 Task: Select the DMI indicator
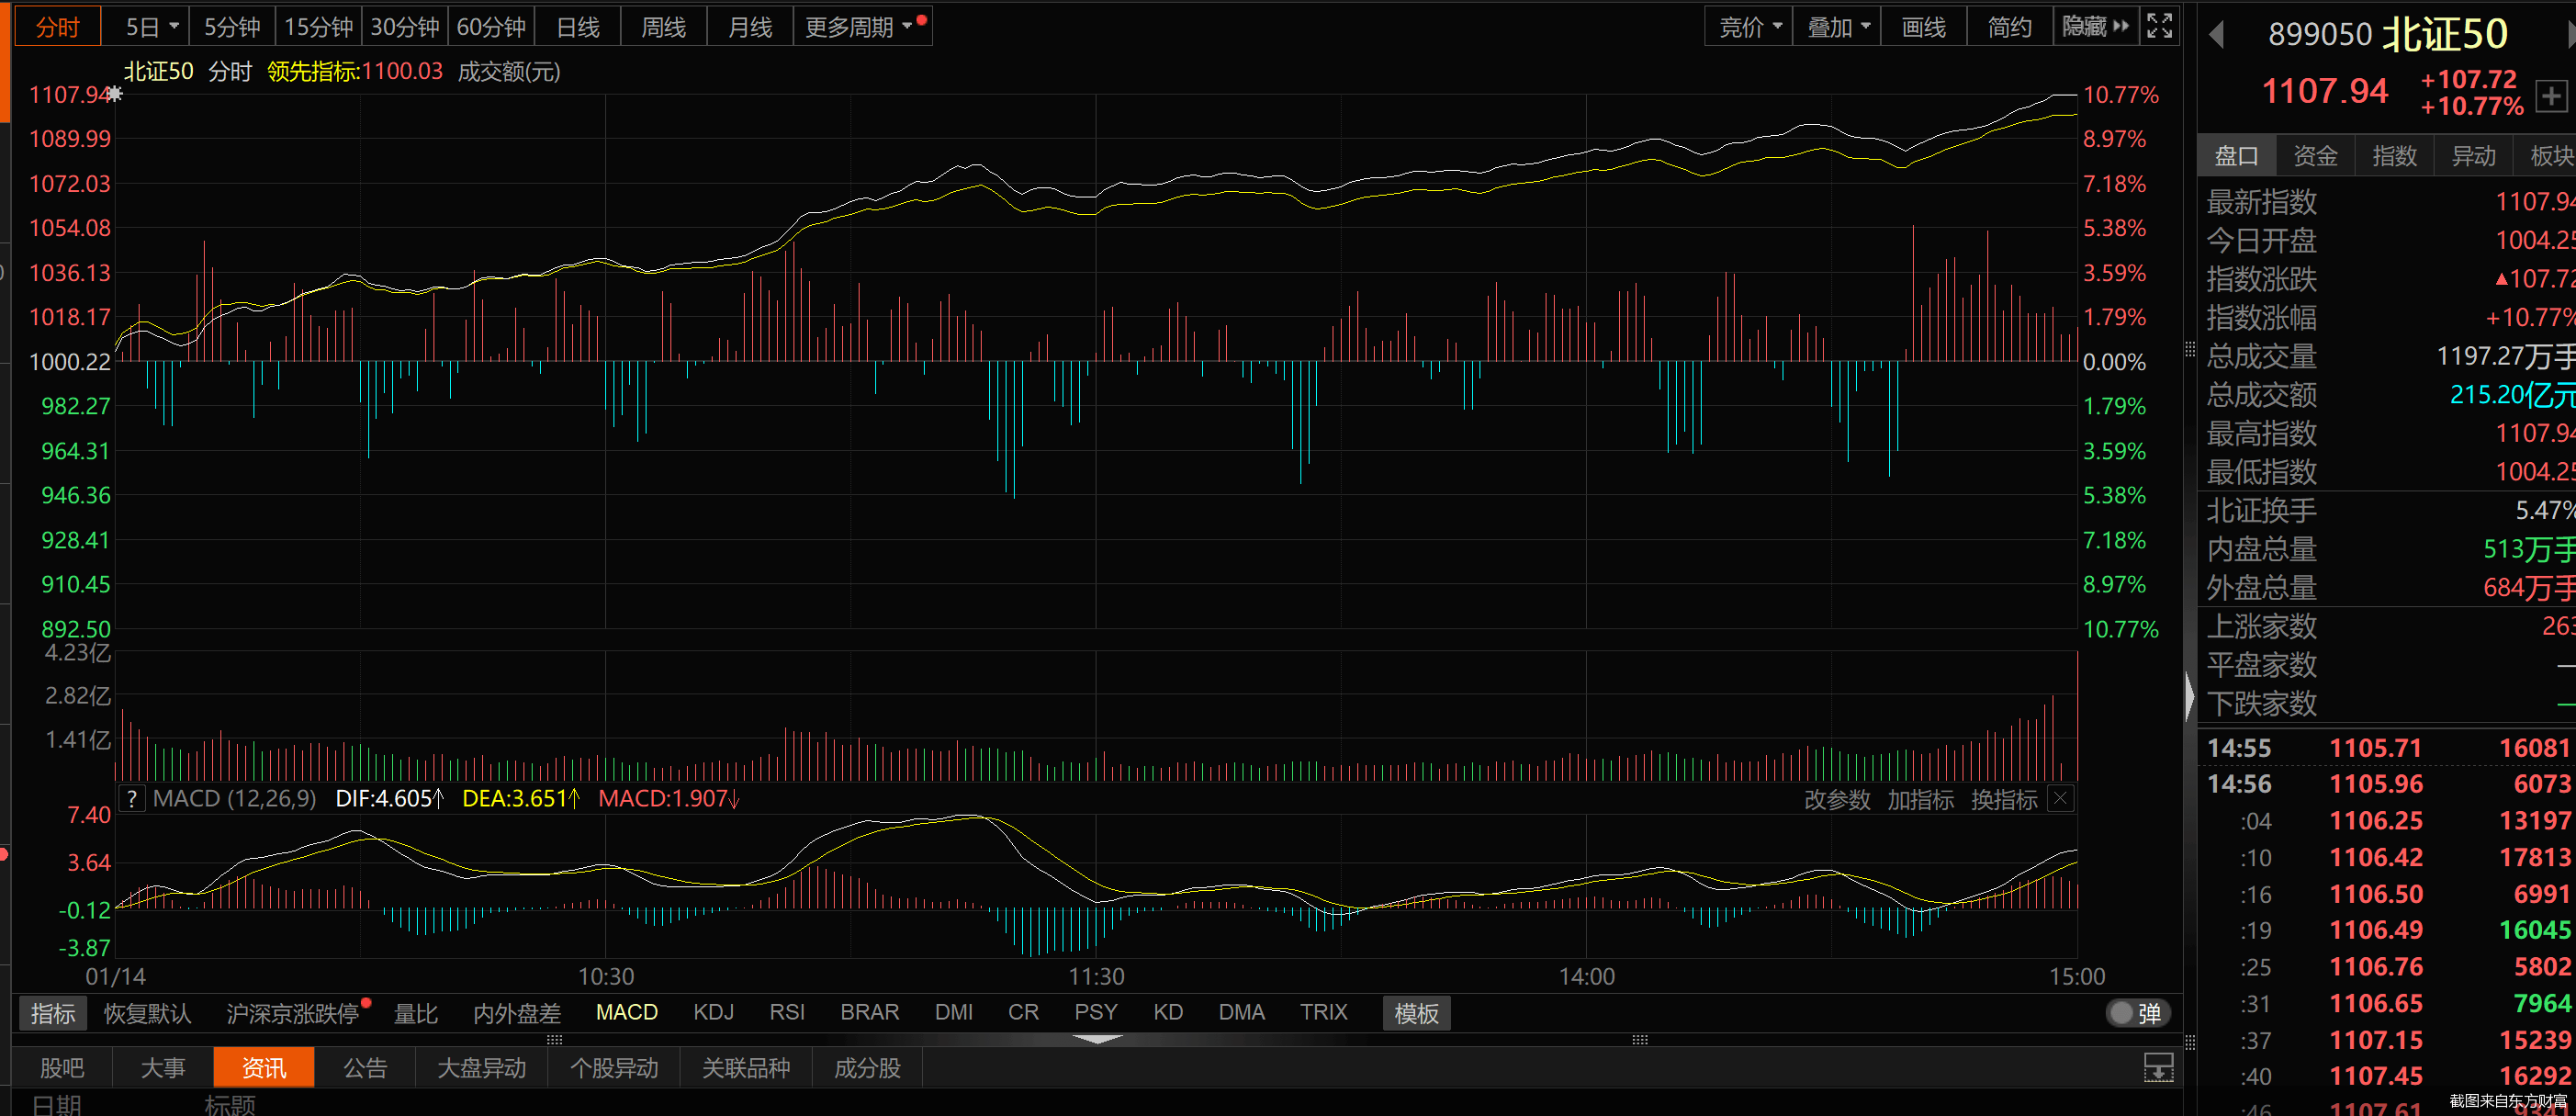click(x=954, y=1012)
